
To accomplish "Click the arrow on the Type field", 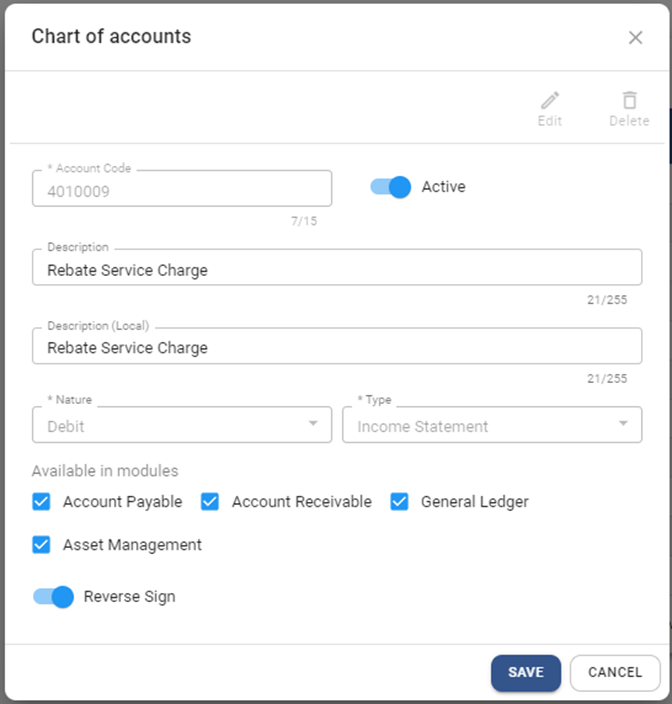I will click(x=623, y=424).
